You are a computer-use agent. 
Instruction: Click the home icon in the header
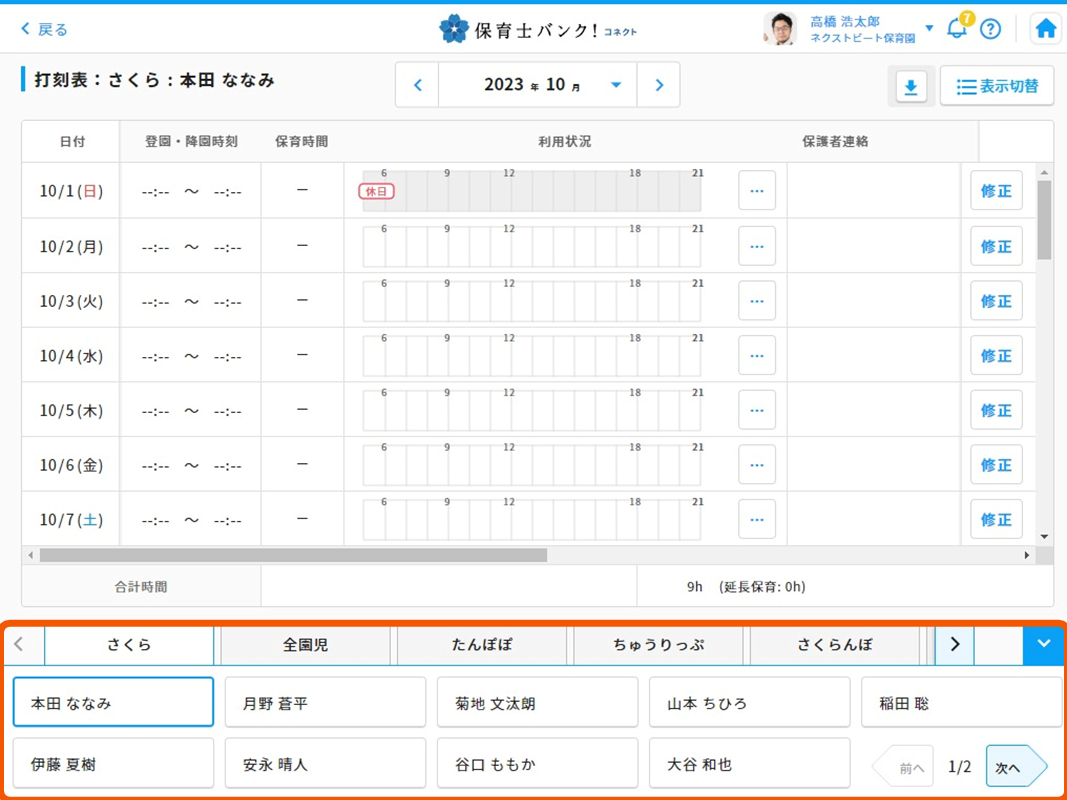pos(1045,29)
